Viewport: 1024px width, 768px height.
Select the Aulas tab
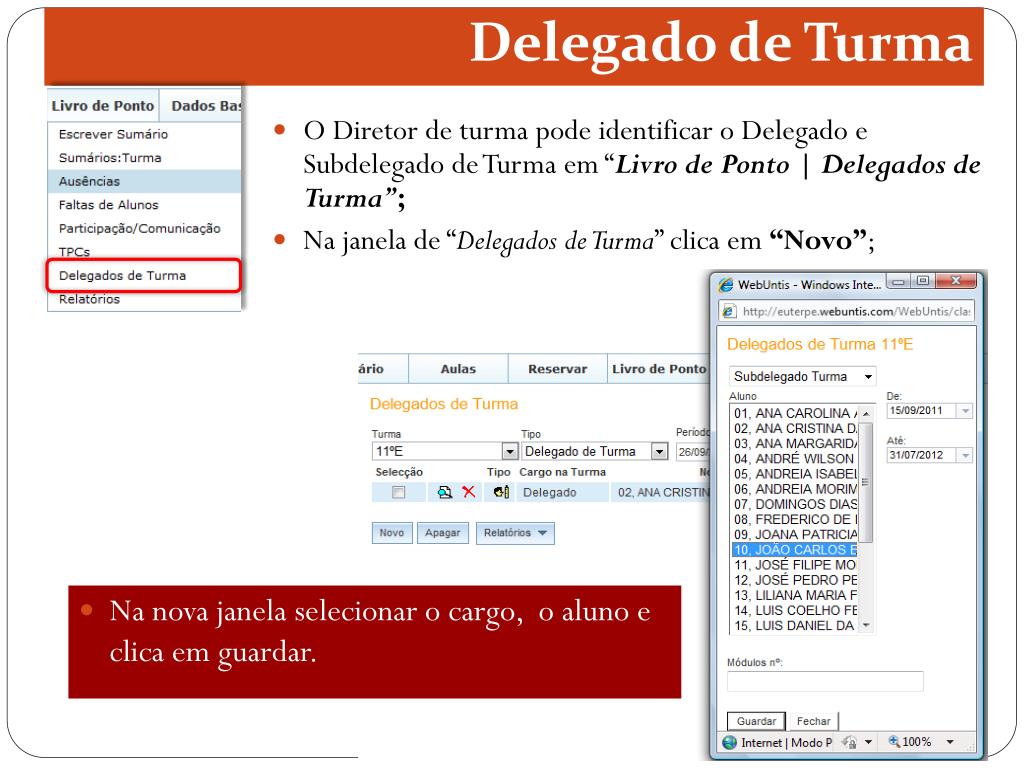458,369
